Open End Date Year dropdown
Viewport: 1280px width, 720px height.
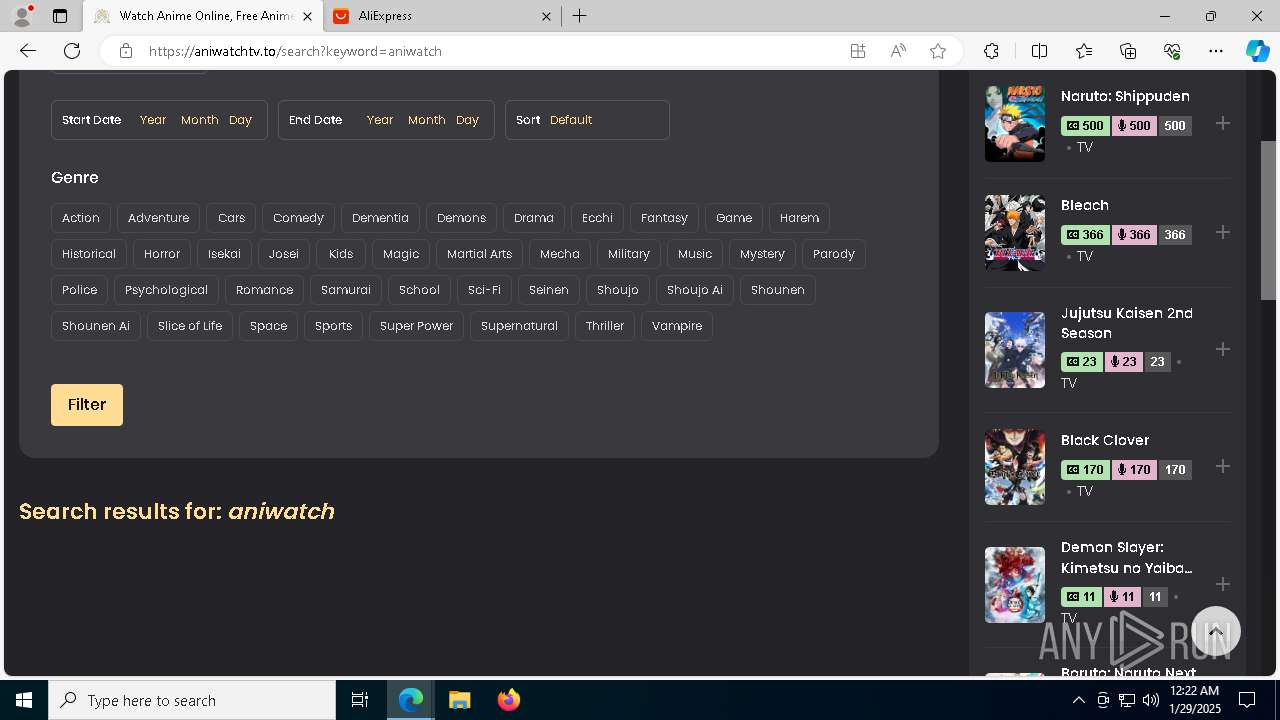click(380, 120)
